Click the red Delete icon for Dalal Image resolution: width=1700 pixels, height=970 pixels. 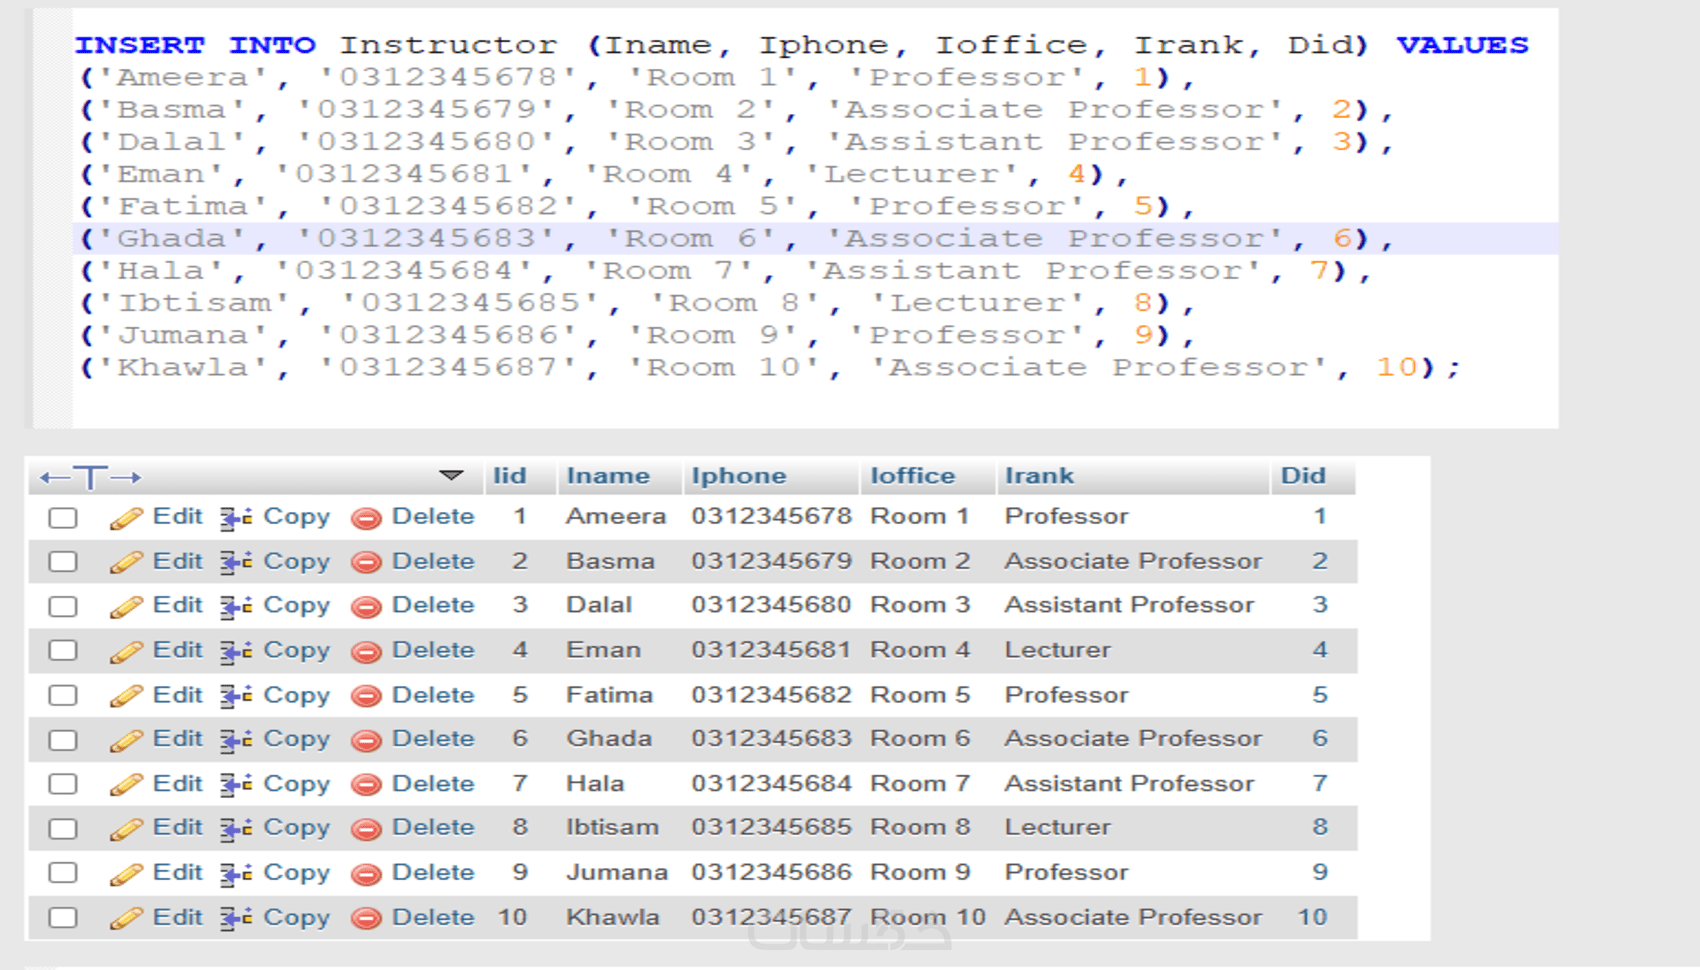[x=367, y=606]
